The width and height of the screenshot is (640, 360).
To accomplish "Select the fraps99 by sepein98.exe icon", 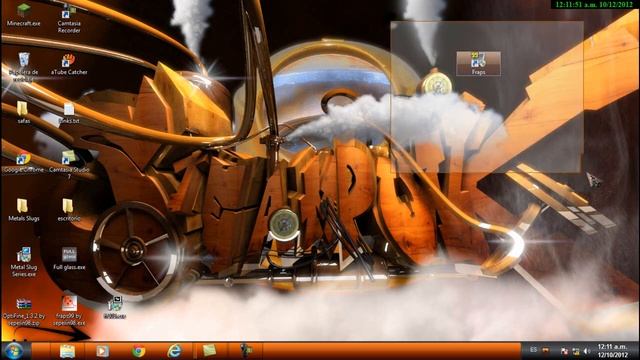I will [x=69, y=311].
